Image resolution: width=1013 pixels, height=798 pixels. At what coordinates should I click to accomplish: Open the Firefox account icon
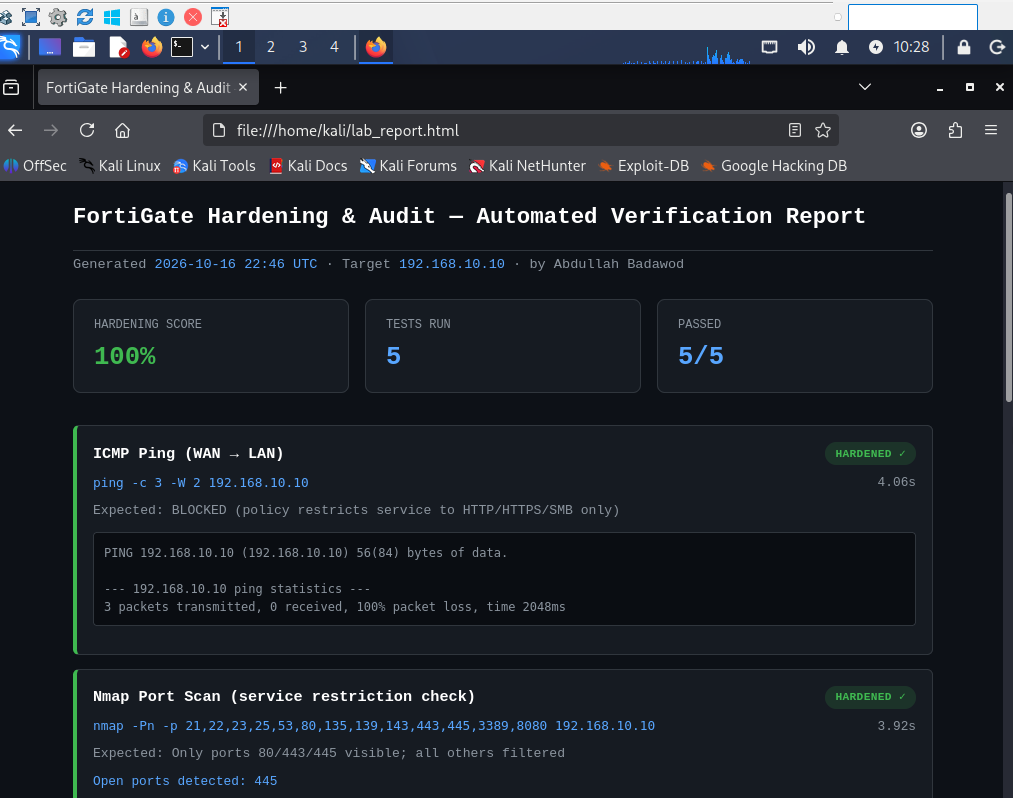point(919,131)
